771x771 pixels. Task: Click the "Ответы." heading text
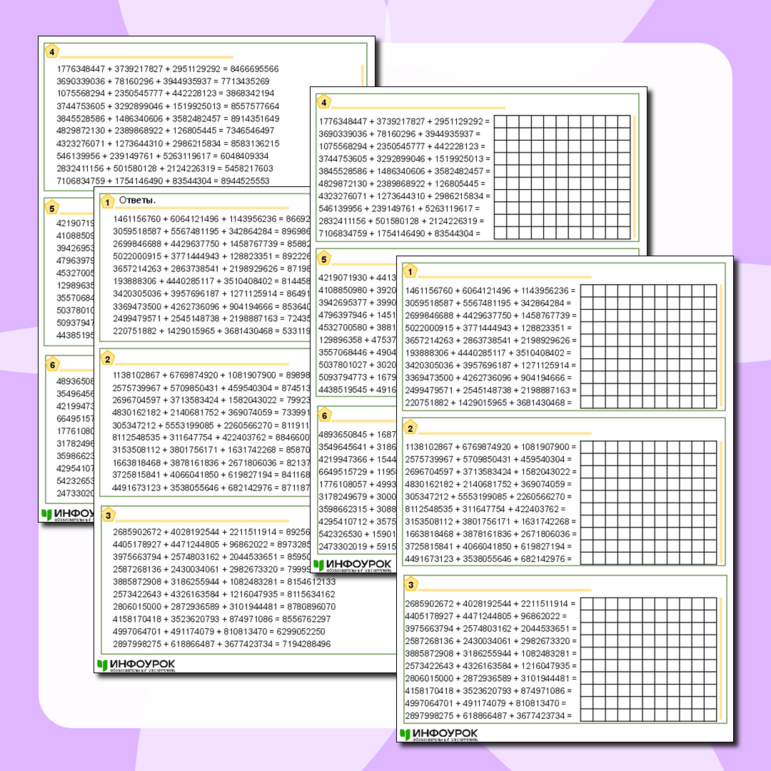pos(135,201)
